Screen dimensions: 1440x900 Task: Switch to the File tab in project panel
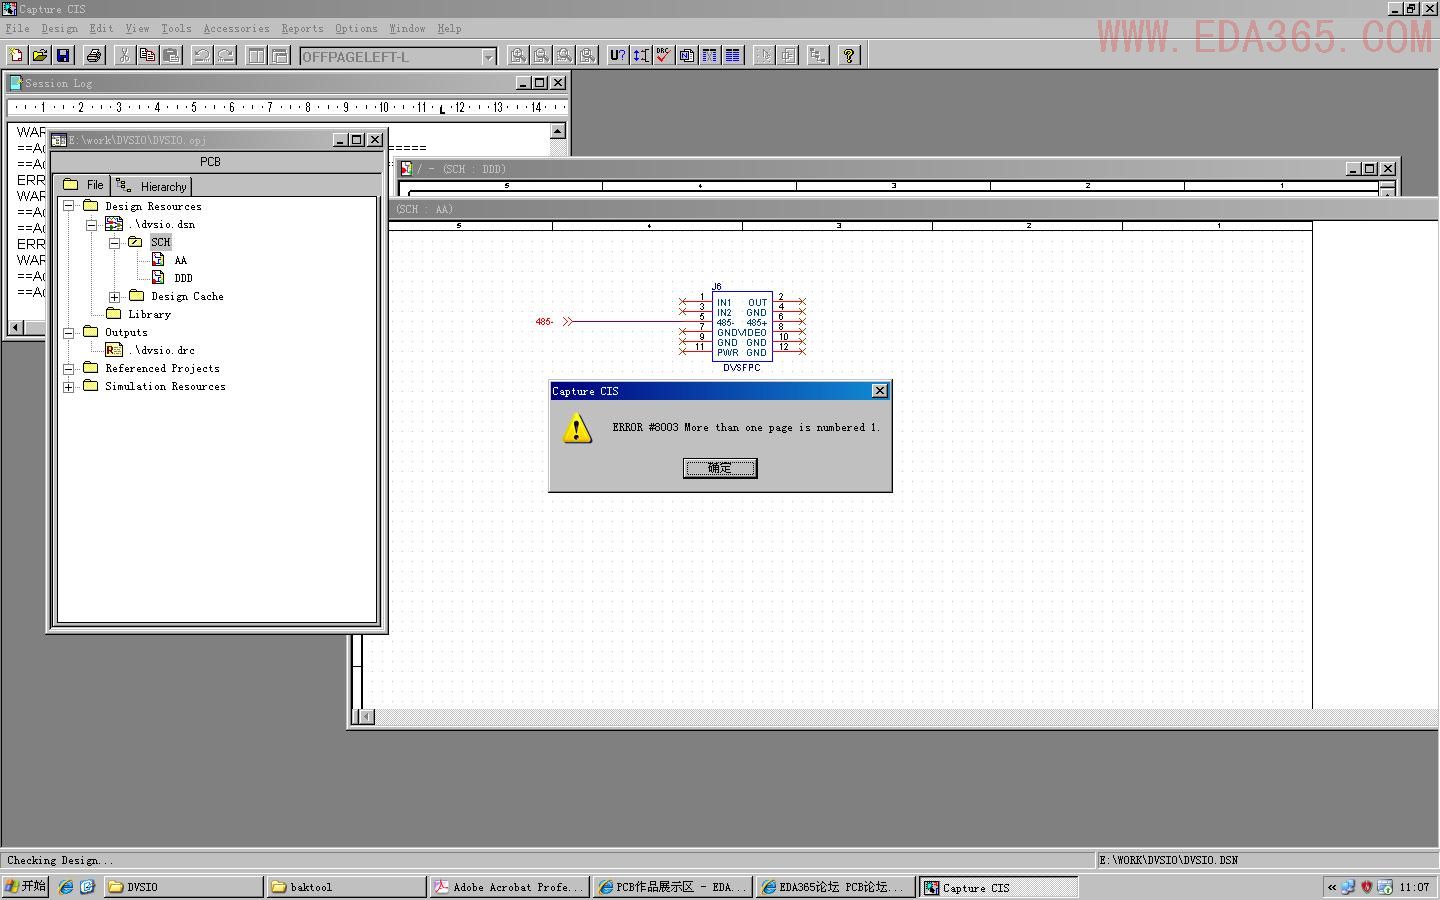(x=83, y=185)
